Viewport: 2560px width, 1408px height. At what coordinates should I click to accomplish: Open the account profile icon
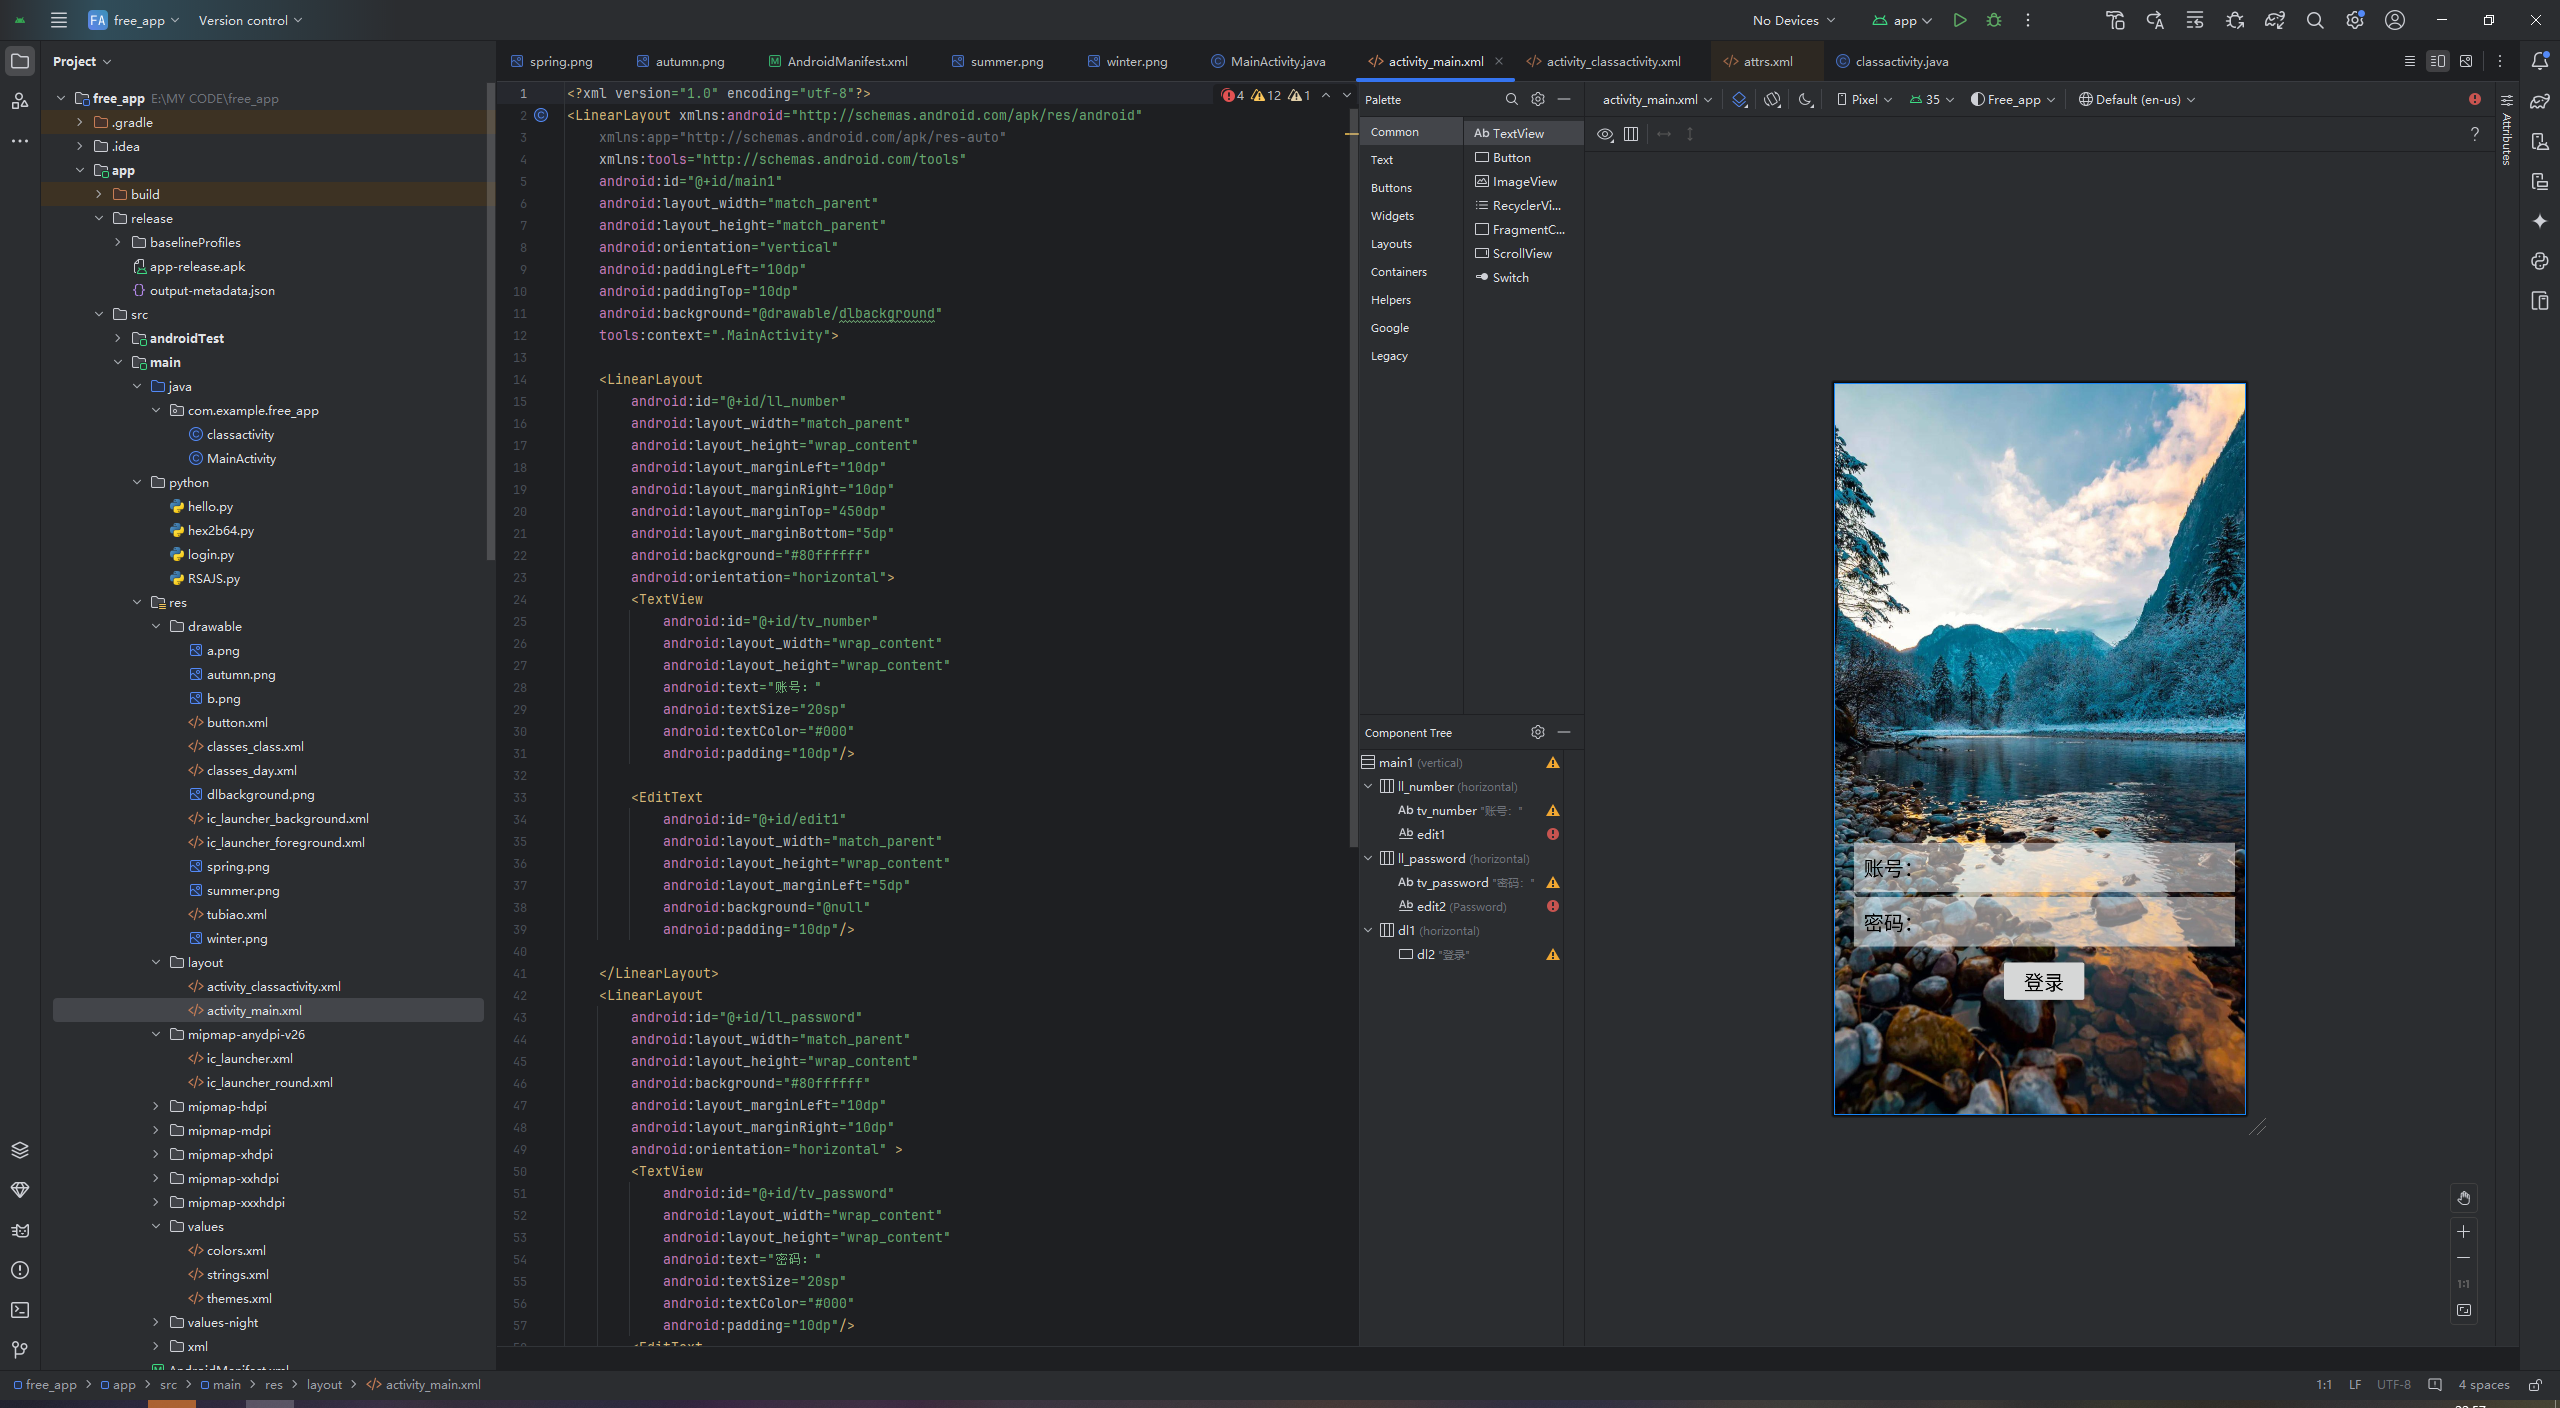[x=2395, y=20]
